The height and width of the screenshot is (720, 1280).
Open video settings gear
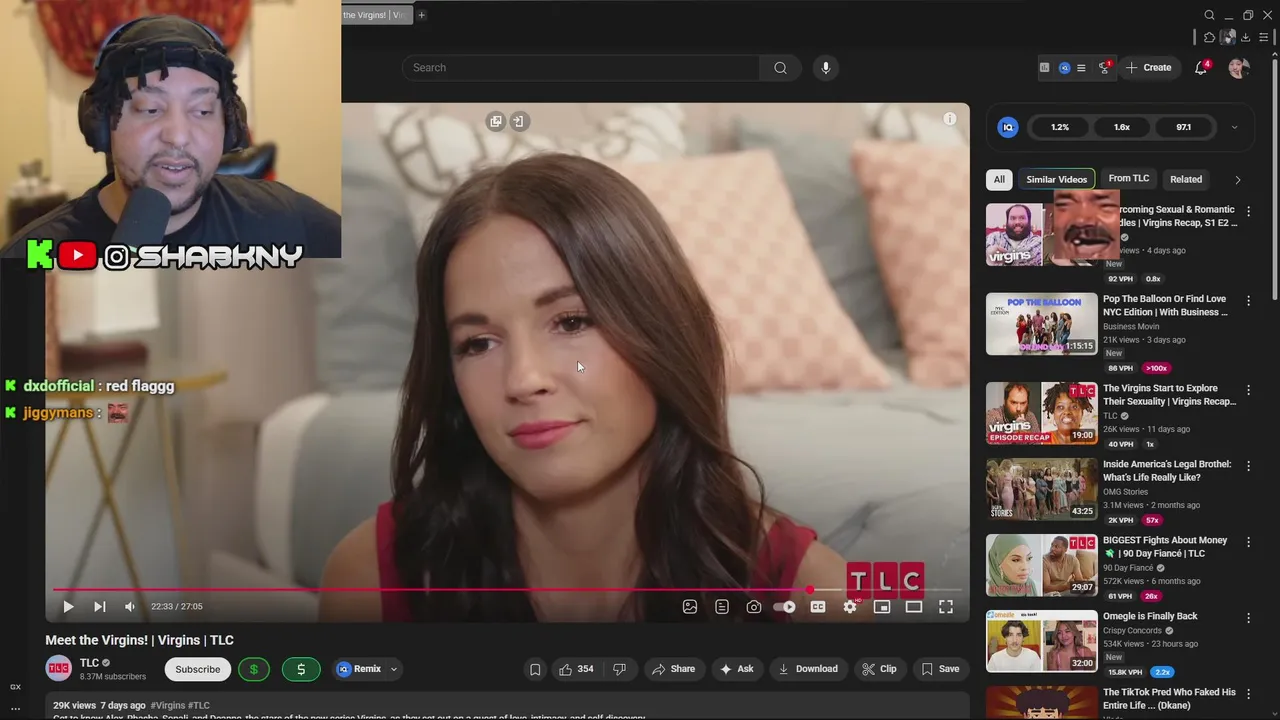click(850, 606)
